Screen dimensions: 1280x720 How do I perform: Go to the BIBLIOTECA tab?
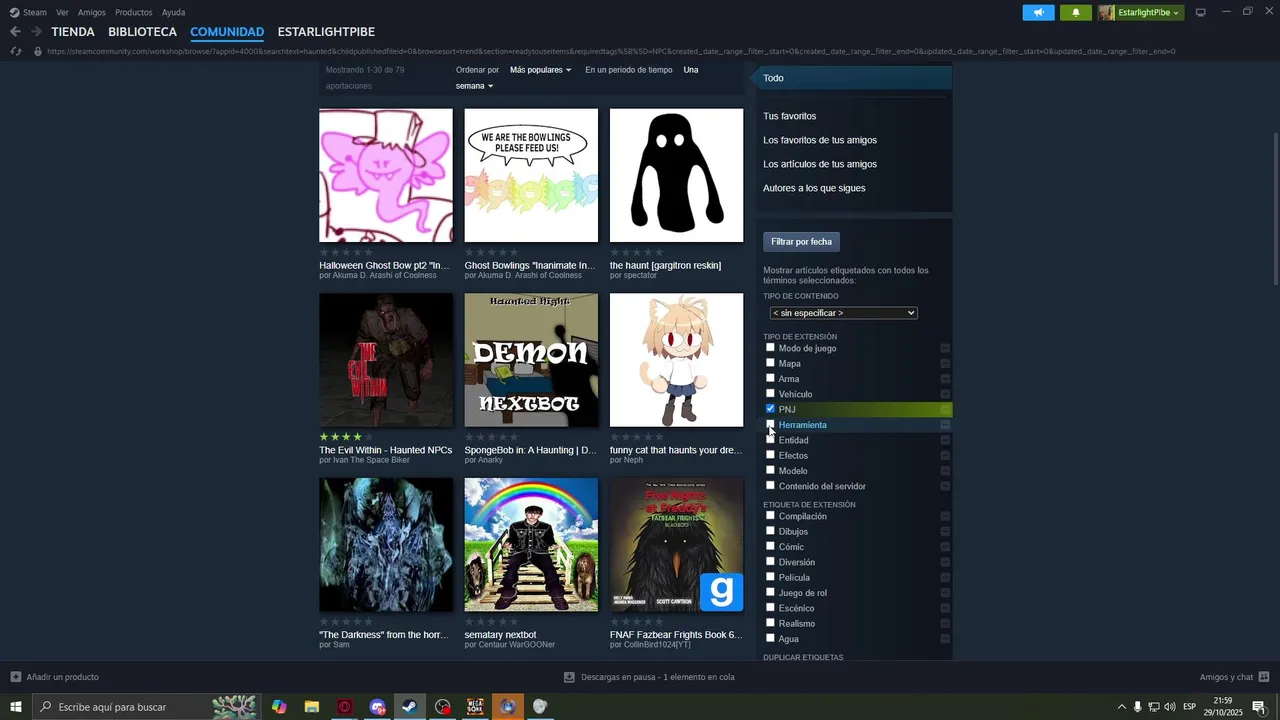[x=142, y=32]
